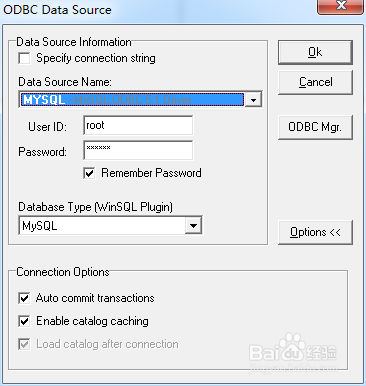Close the ODBC Data Source window
The image size is (366, 386).
click(340, 6)
